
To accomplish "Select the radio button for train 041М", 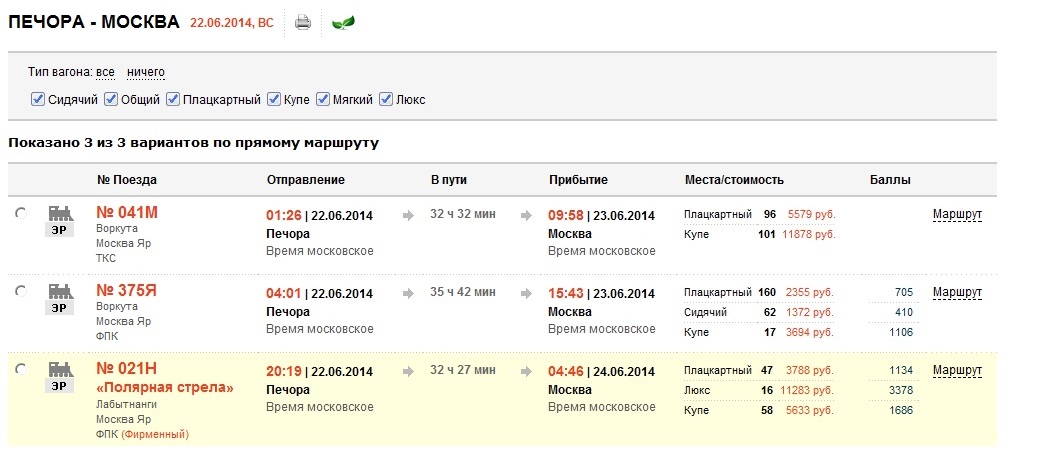I will point(21,213).
